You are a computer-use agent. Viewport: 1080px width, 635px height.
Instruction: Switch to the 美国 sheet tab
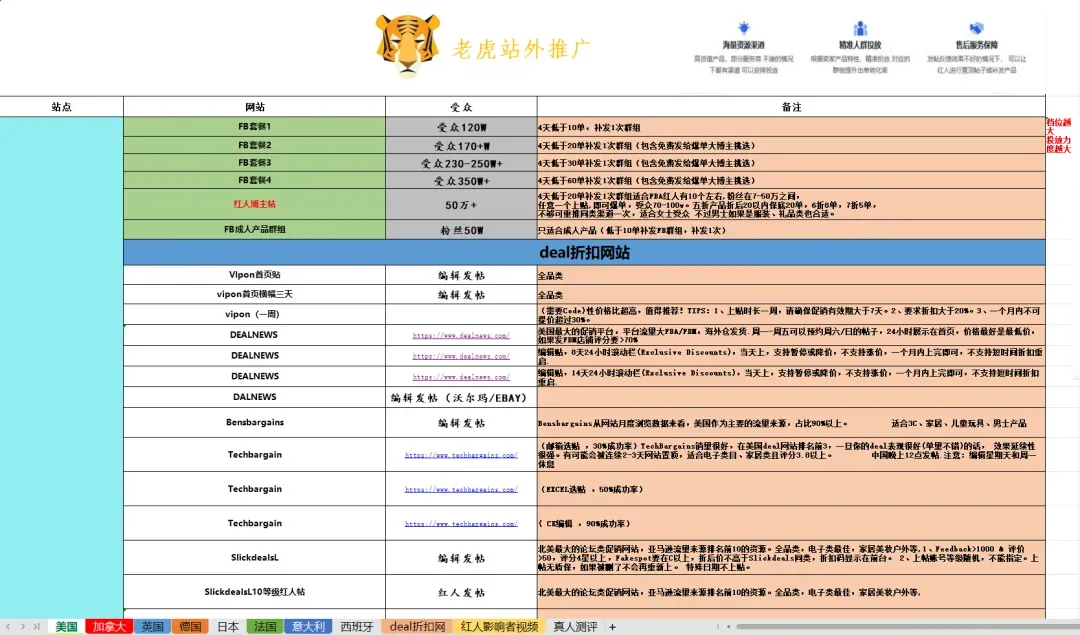pos(66,627)
